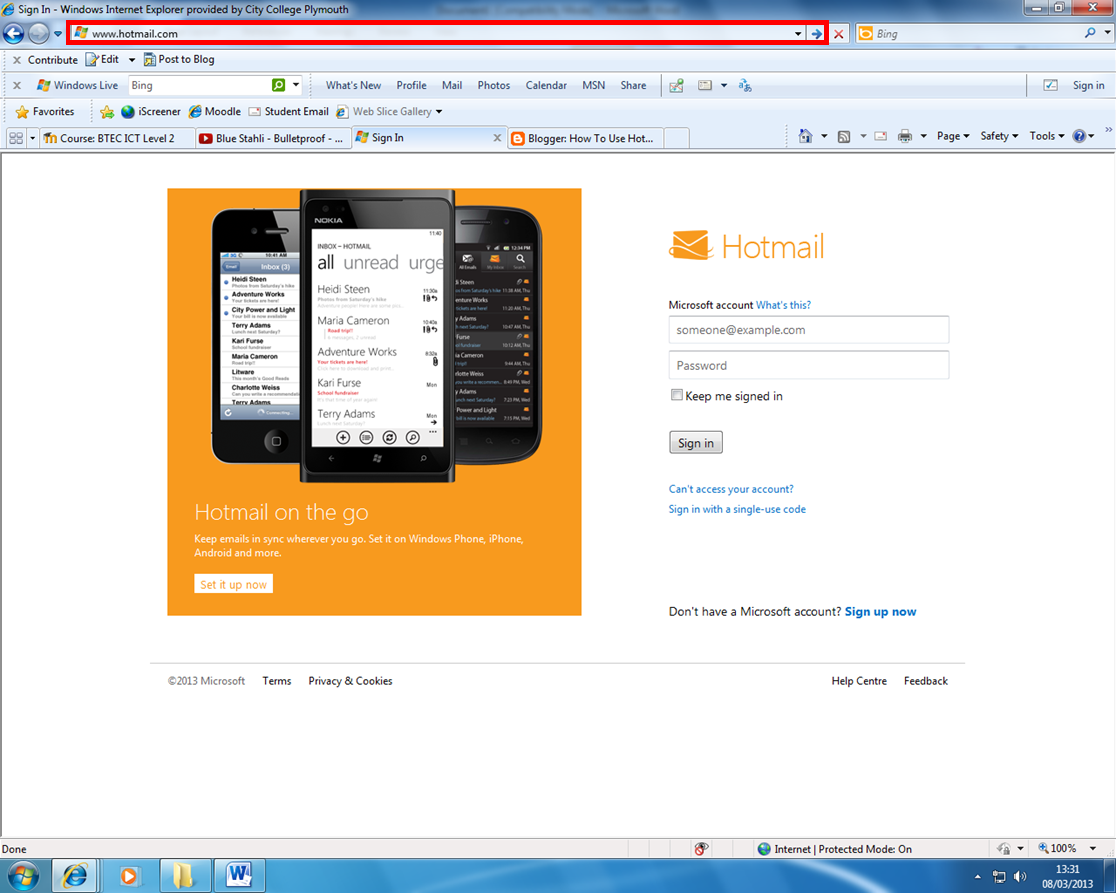Screen dimensions: 1116x893
Task: Follow the Sign up now link
Action: (880, 611)
